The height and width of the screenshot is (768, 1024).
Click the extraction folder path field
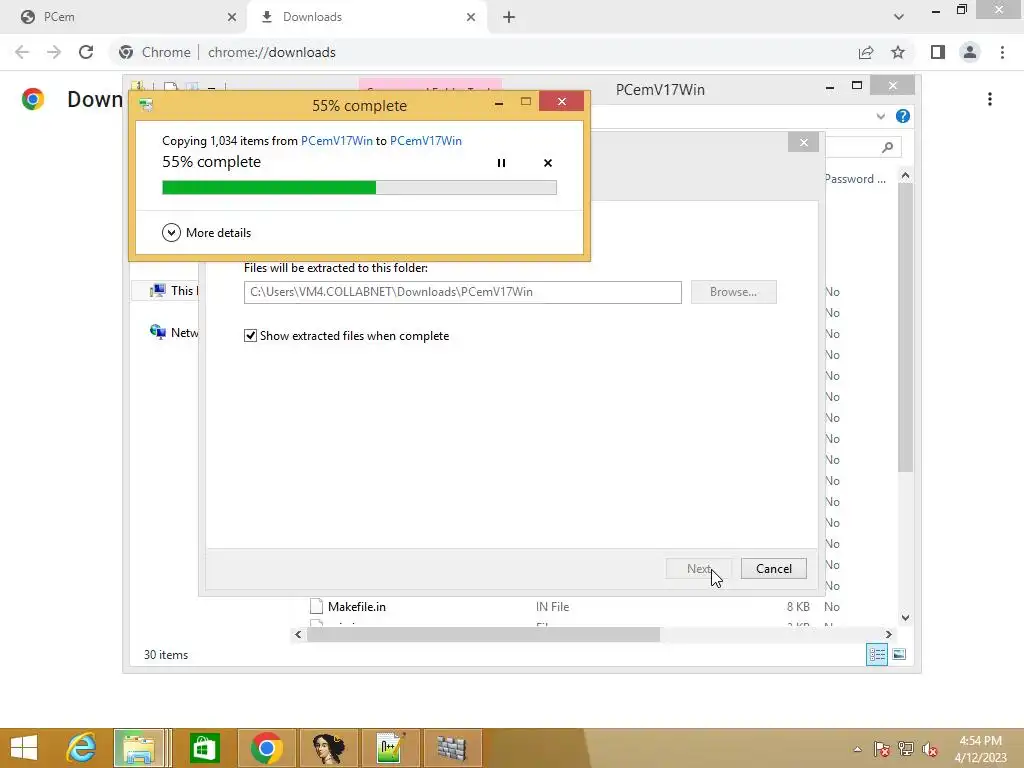(x=462, y=292)
